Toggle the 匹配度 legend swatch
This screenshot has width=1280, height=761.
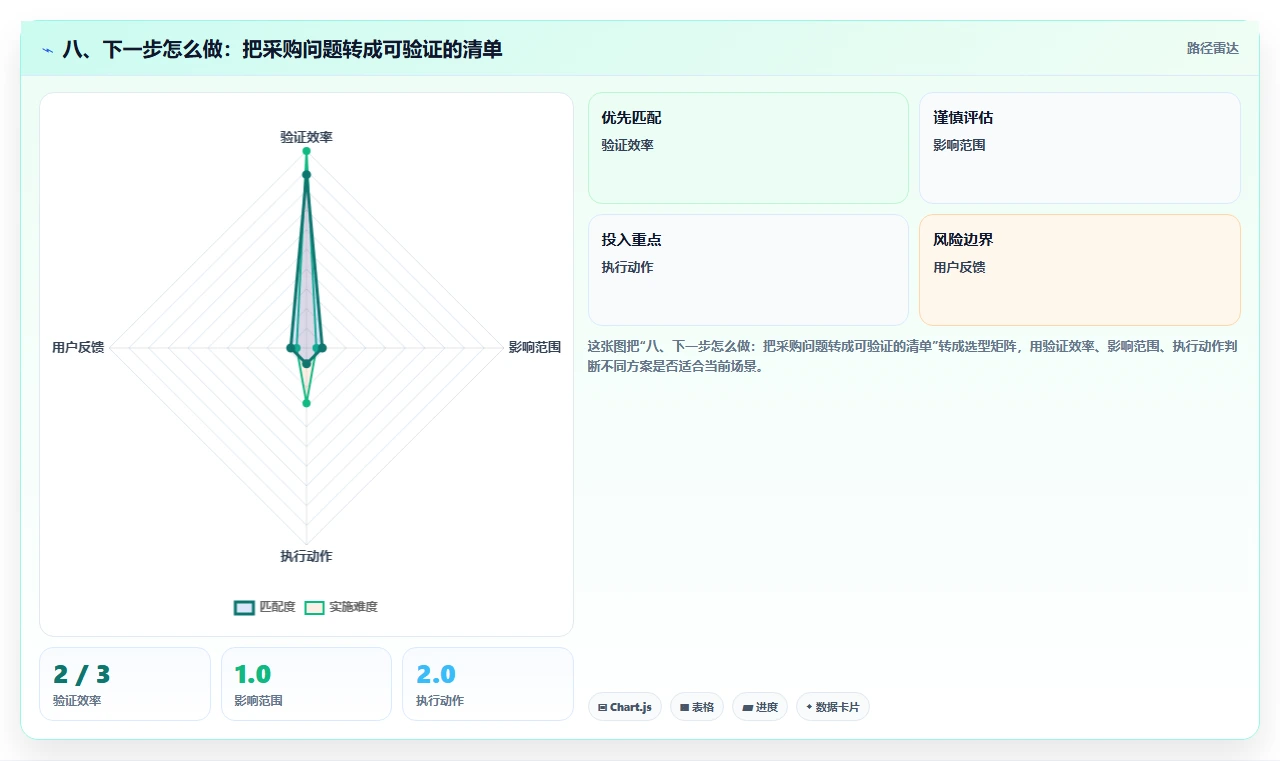point(244,607)
